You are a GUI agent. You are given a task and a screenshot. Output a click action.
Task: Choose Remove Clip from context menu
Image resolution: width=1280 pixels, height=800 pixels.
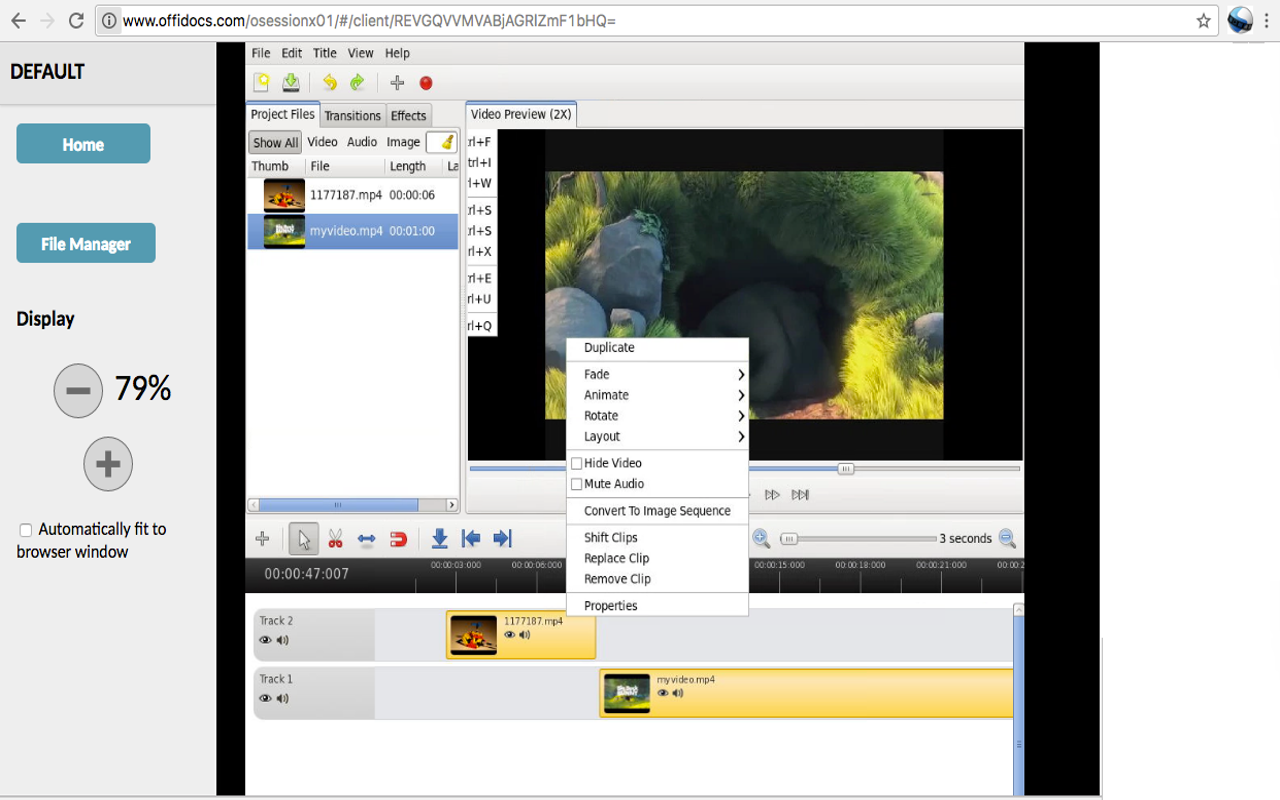(657, 579)
